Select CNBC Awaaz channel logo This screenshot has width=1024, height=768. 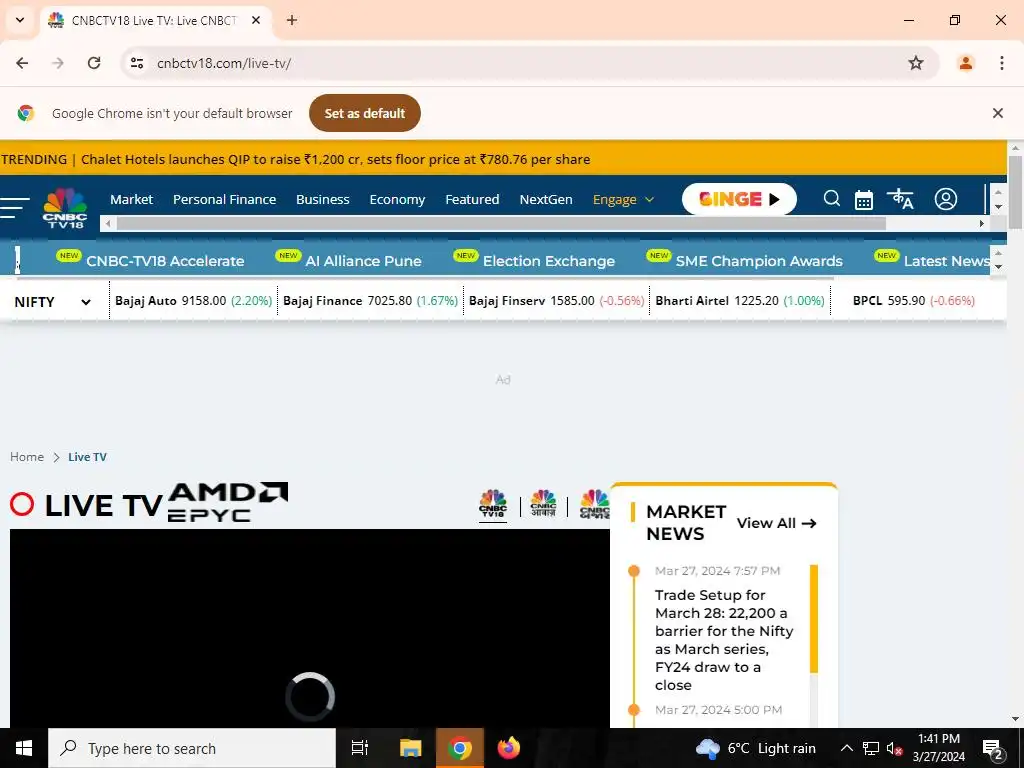pos(543,504)
